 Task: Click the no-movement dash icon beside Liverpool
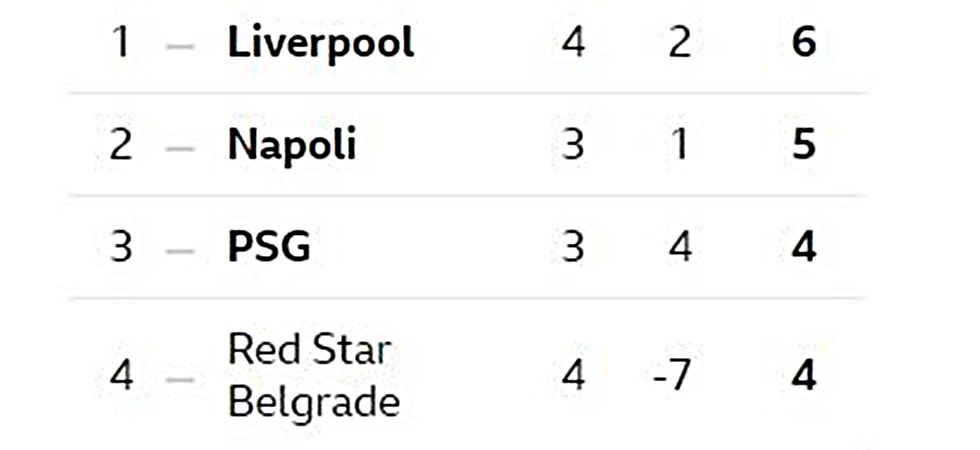[x=180, y=46]
